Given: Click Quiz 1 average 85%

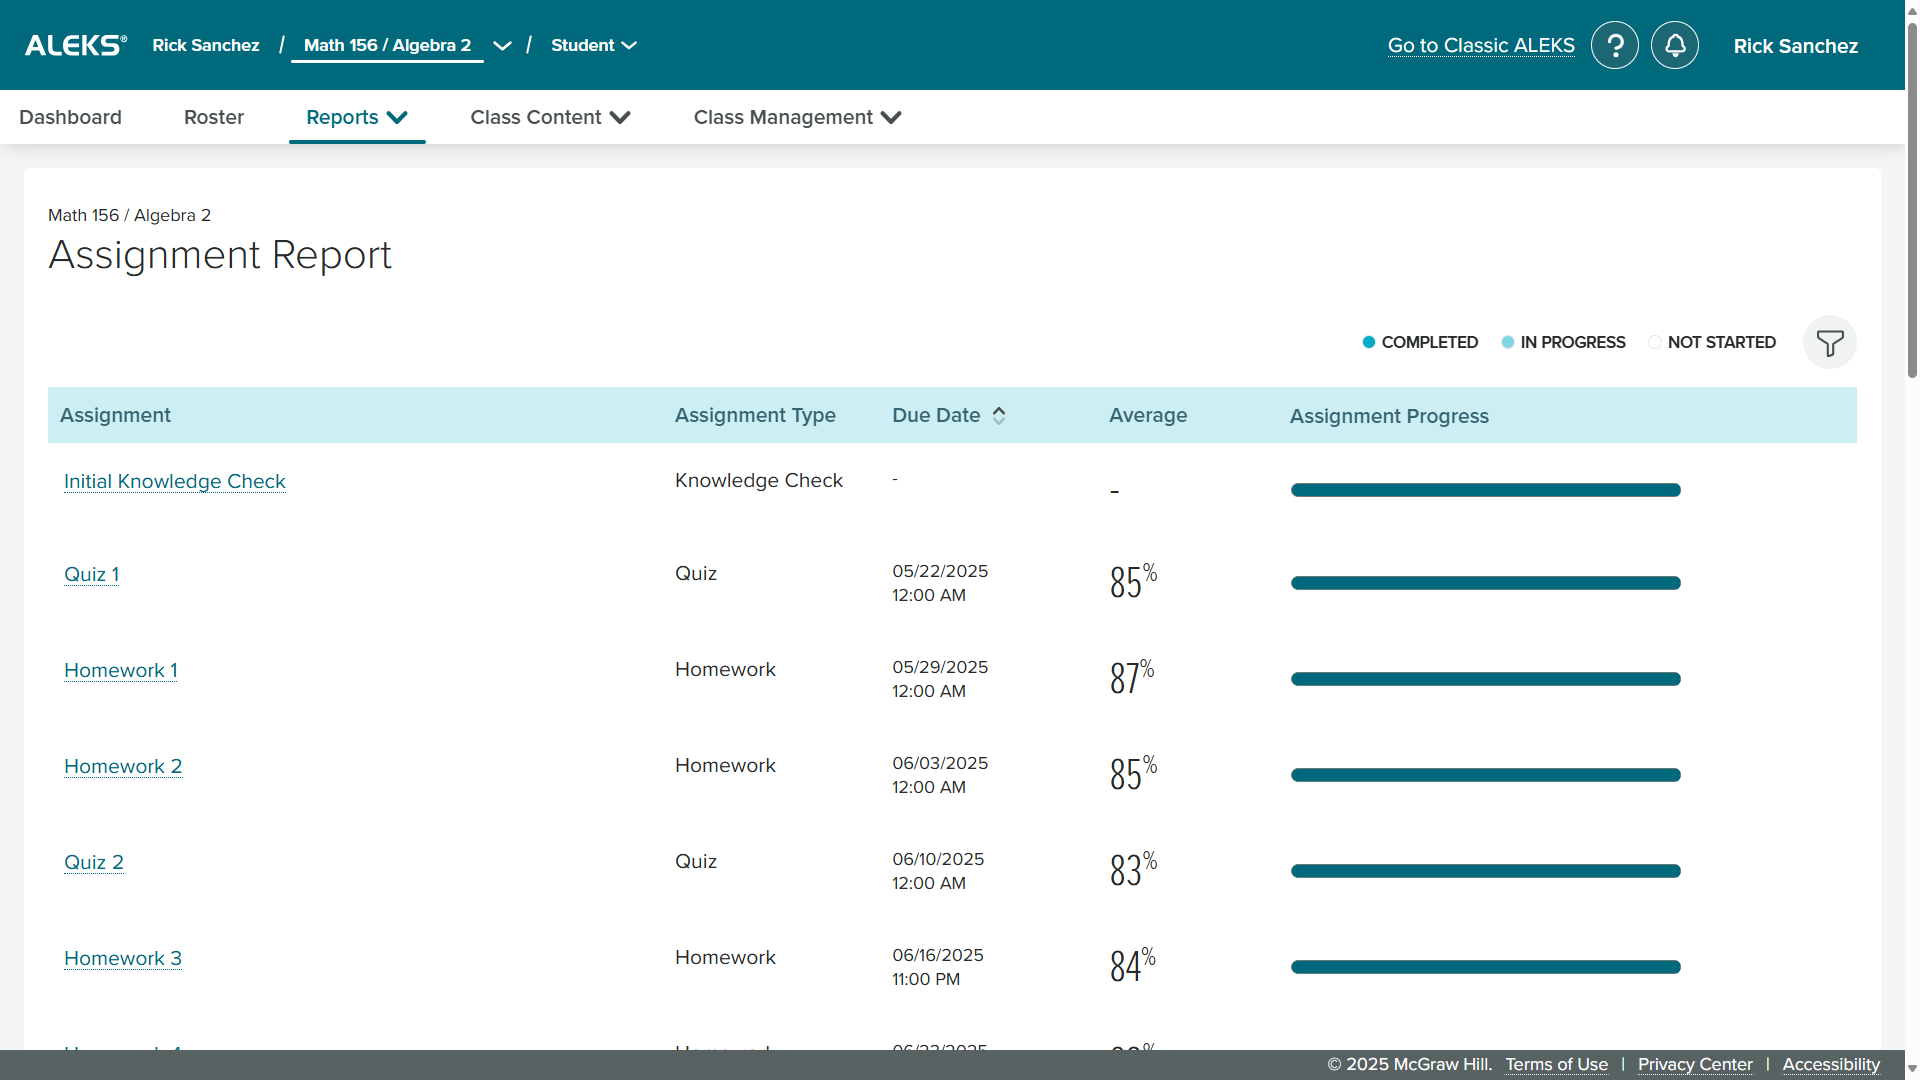Looking at the screenshot, I should [x=1134, y=581].
